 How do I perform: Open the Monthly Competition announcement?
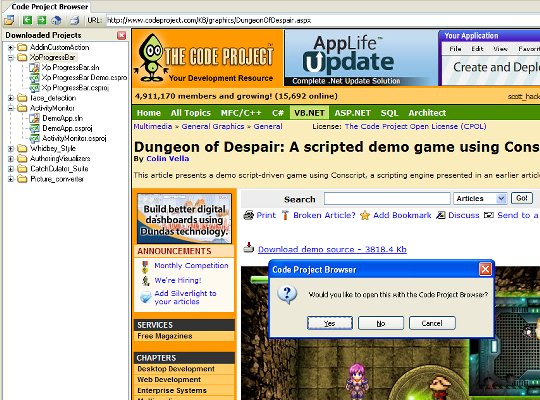coord(191,266)
